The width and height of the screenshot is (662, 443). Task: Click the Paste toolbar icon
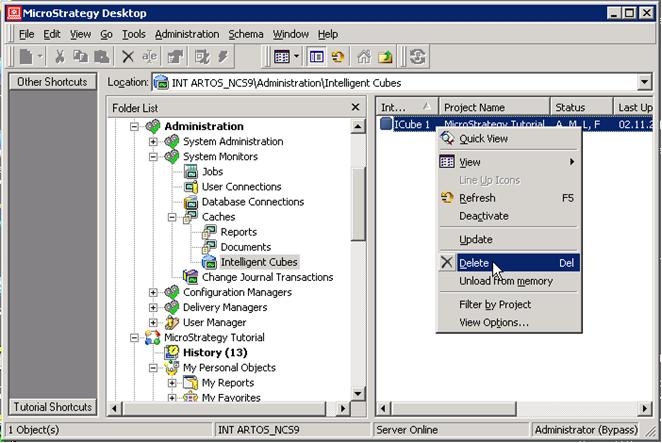click(x=101, y=57)
